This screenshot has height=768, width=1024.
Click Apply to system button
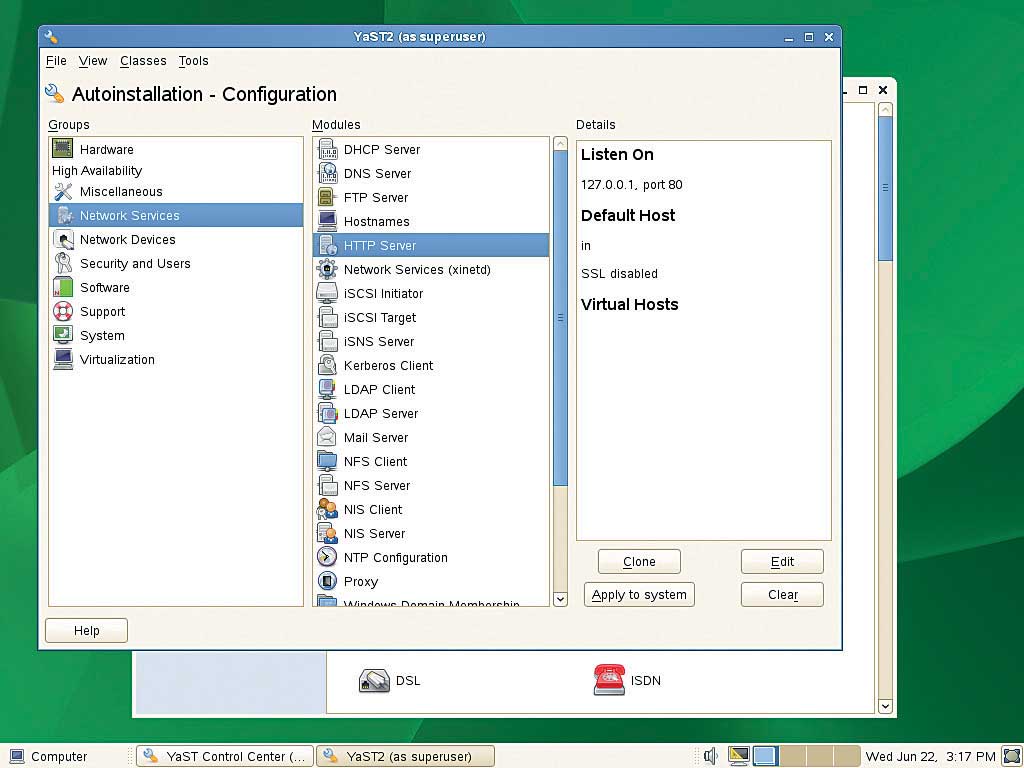[639, 594]
